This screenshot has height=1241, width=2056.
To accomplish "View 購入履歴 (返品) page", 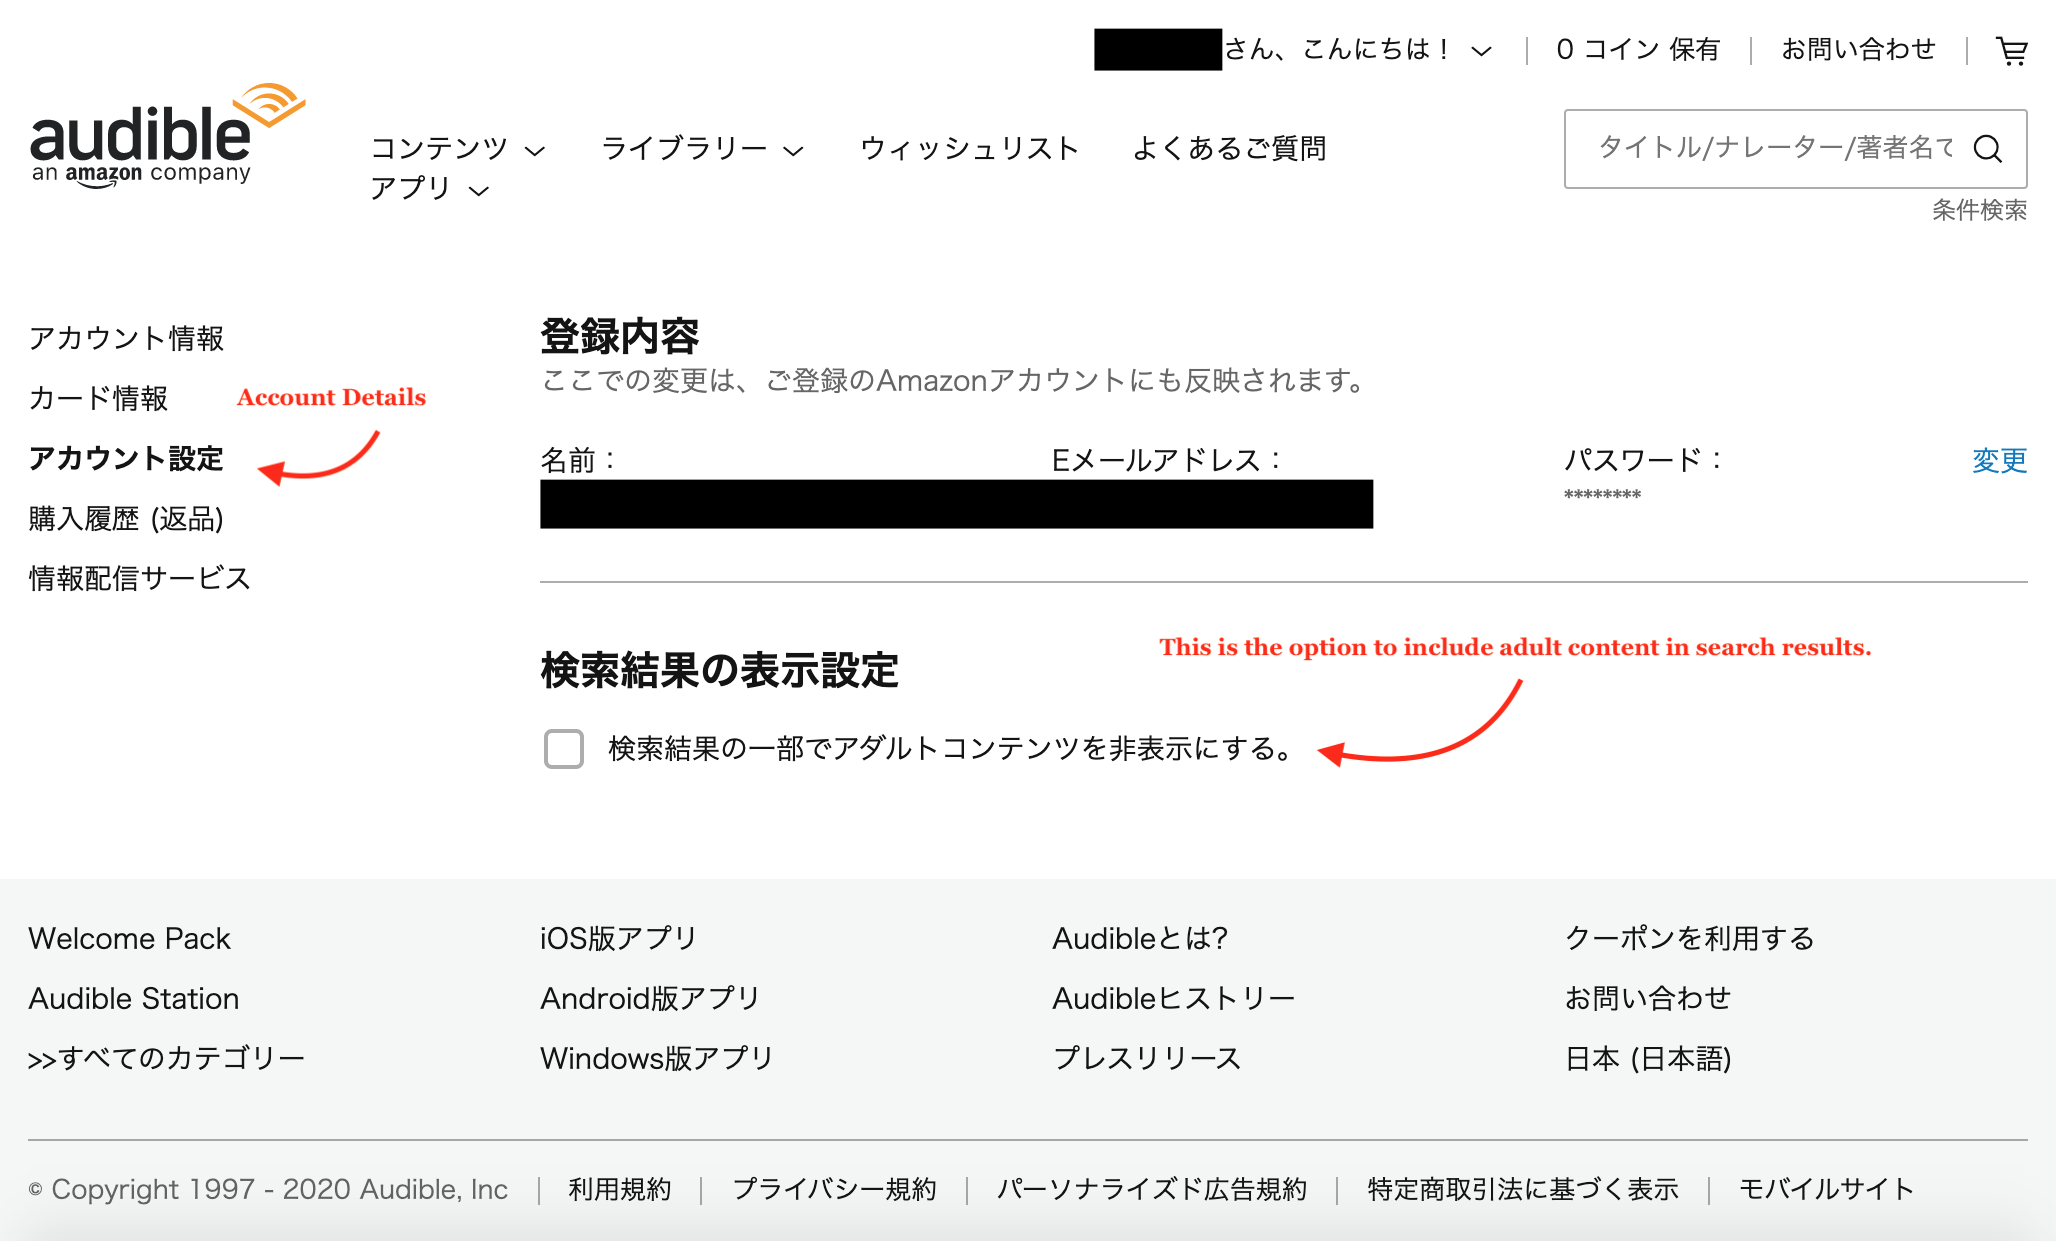I will tap(127, 519).
